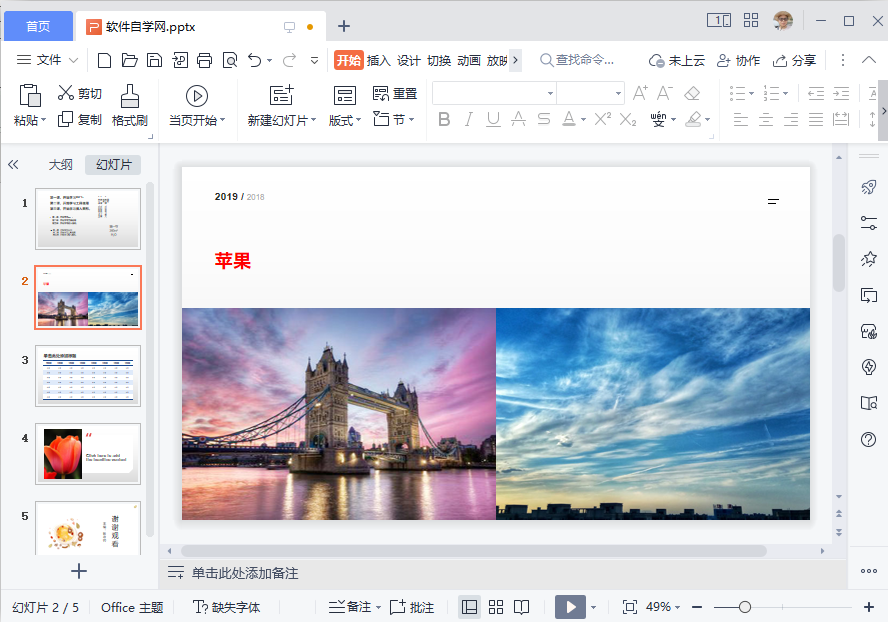The width and height of the screenshot is (888, 622).
Task: Click the Save icon in quick toolbar
Action: click(x=155, y=60)
